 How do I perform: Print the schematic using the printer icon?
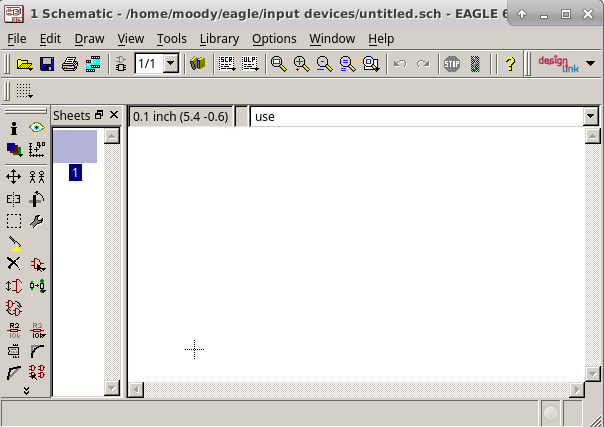click(x=70, y=64)
